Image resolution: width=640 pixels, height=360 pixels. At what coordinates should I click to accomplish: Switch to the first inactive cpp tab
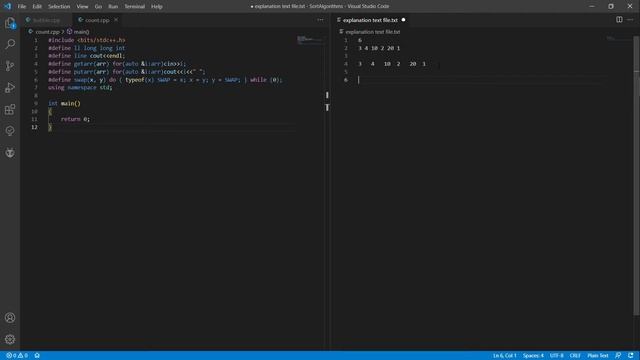click(x=46, y=20)
